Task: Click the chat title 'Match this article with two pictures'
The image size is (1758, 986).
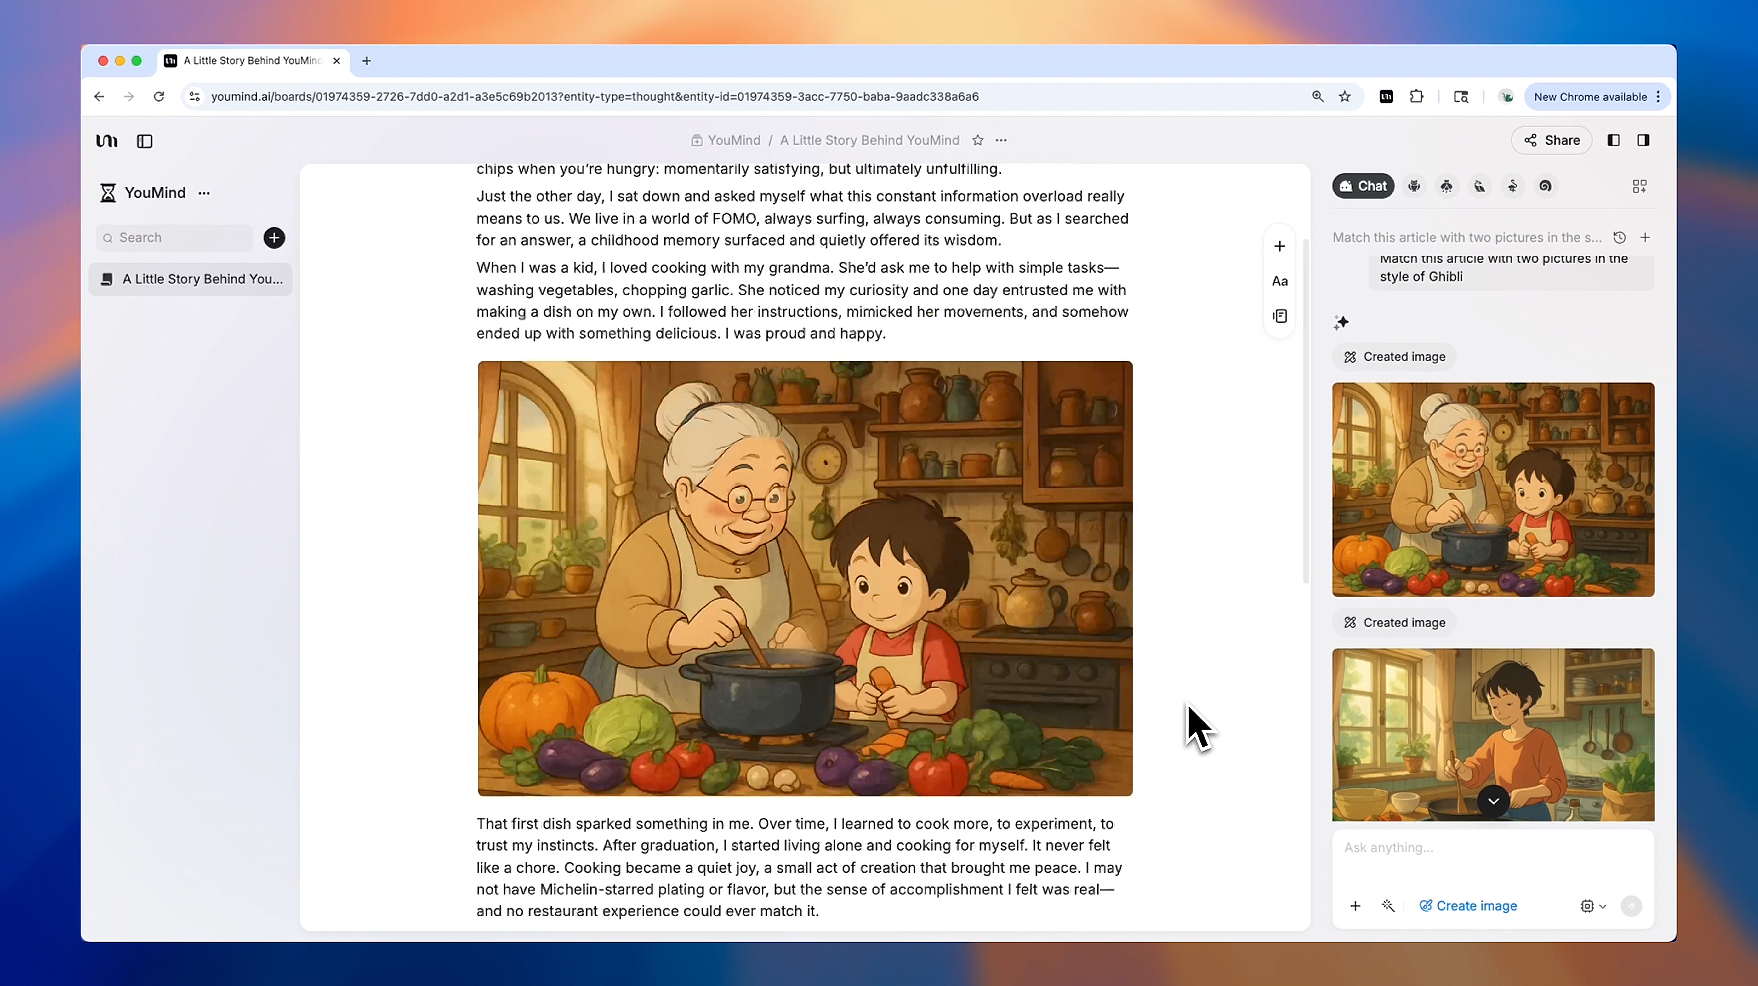Action: pos(1467,238)
